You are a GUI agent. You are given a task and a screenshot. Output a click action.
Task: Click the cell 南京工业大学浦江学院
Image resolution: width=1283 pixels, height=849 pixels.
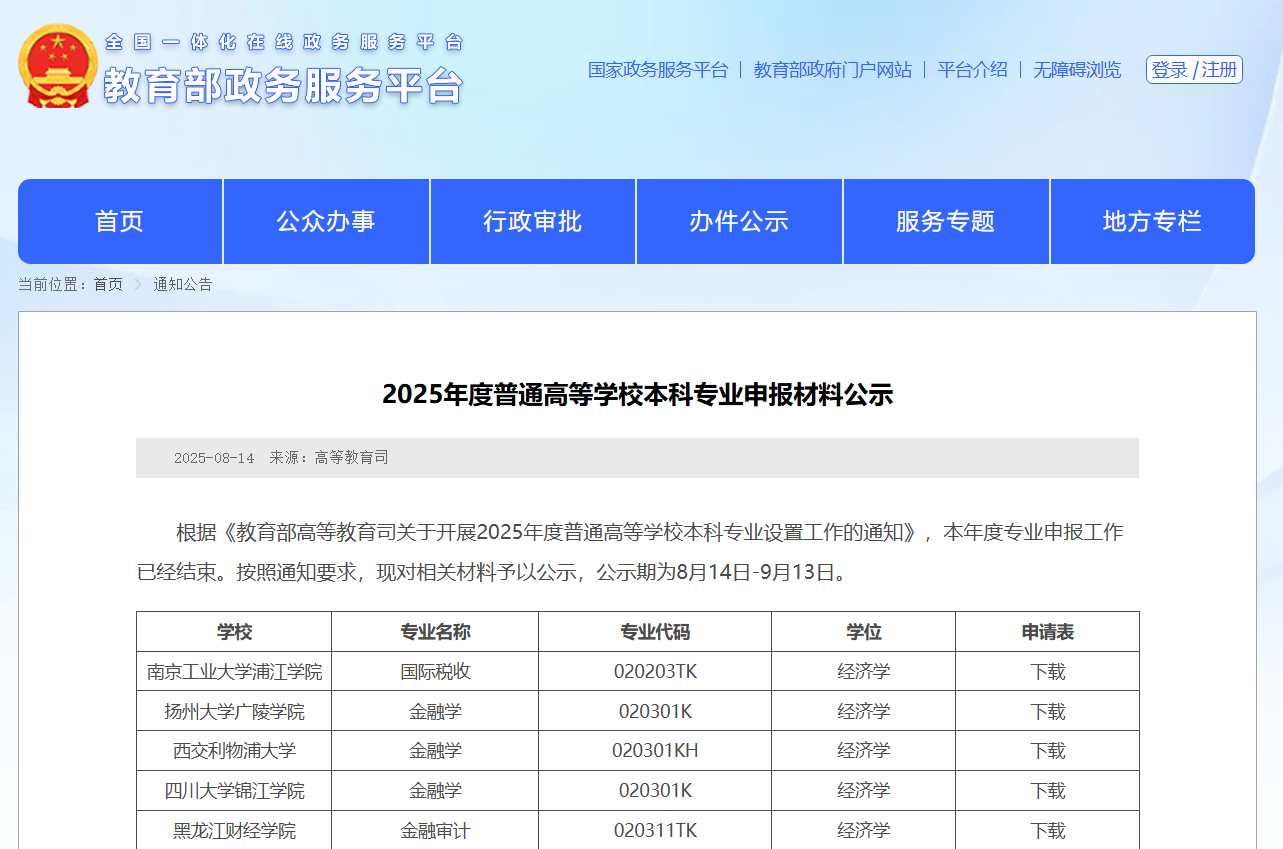(x=234, y=672)
